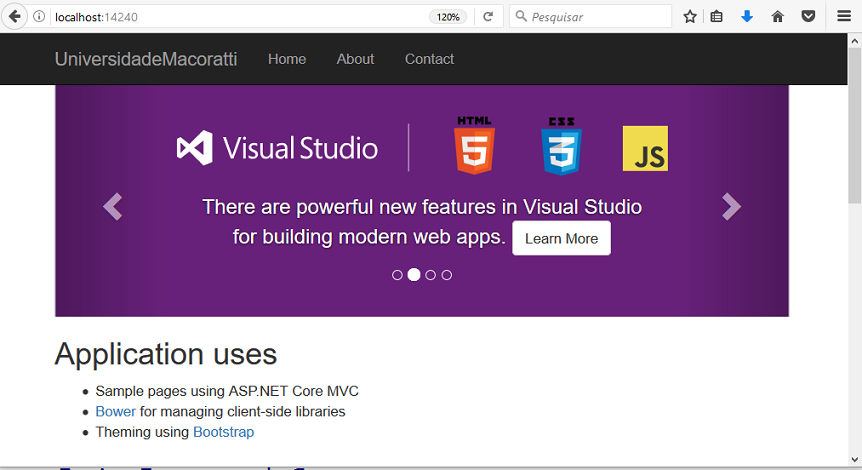Click the JS logo in carousel
Image resolution: width=862 pixels, height=470 pixels.
[x=645, y=148]
